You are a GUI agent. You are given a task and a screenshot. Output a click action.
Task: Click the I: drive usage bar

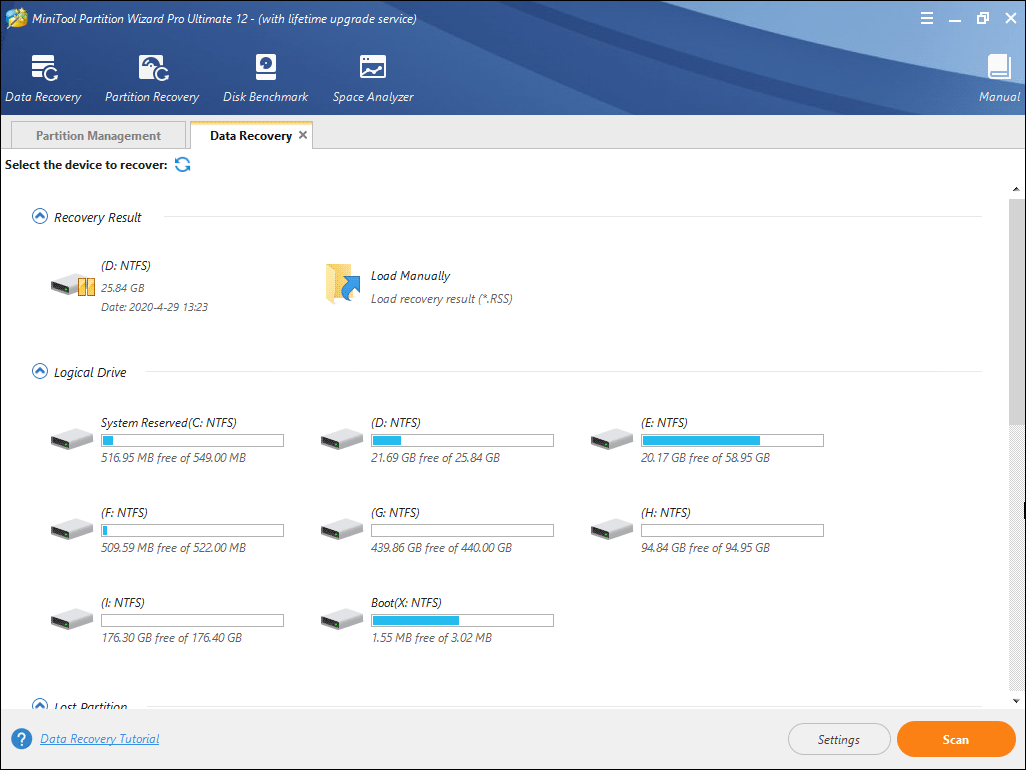click(192, 620)
